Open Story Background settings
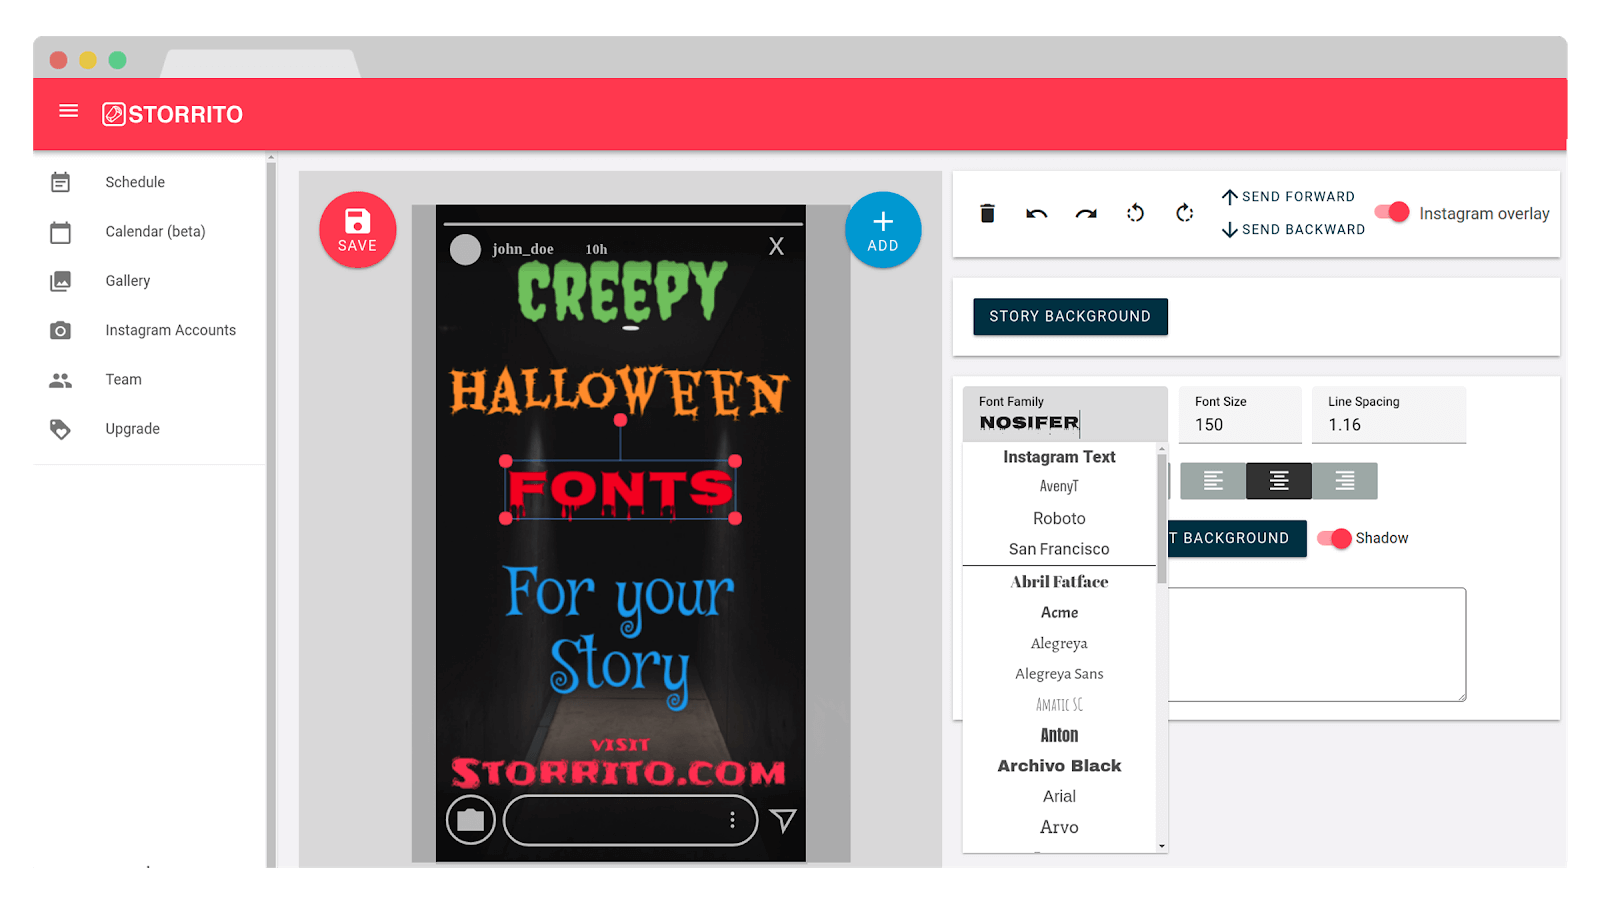Image resolution: width=1600 pixels, height=901 pixels. click(1070, 316)
